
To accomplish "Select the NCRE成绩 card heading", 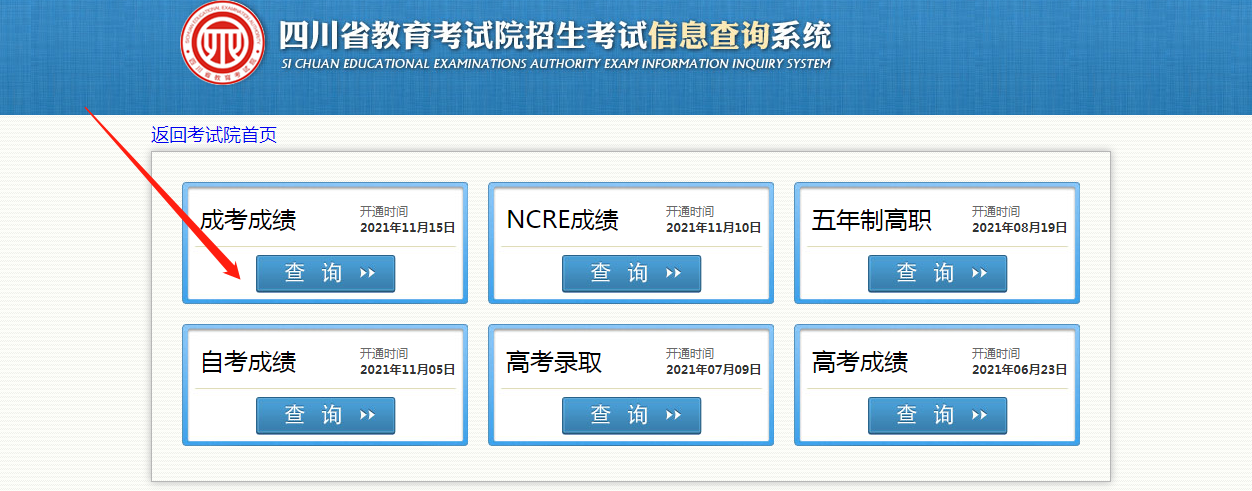I will click(x=562, y=220).
